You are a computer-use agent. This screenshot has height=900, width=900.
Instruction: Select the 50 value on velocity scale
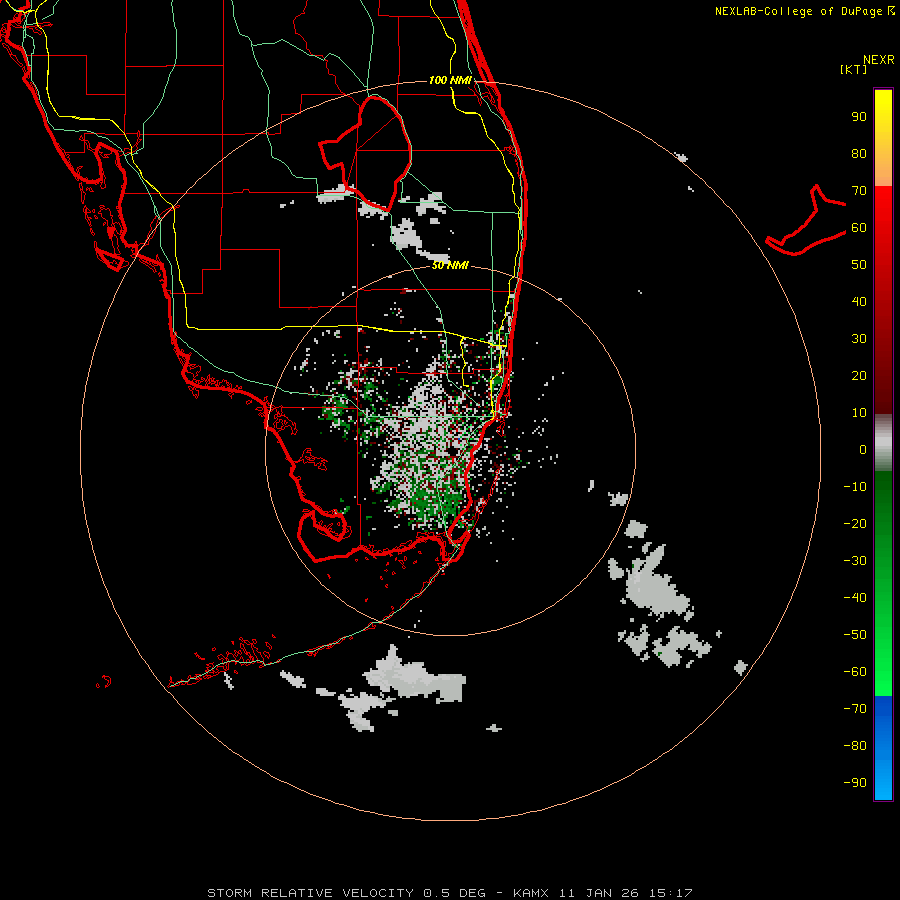pos(859,265)
